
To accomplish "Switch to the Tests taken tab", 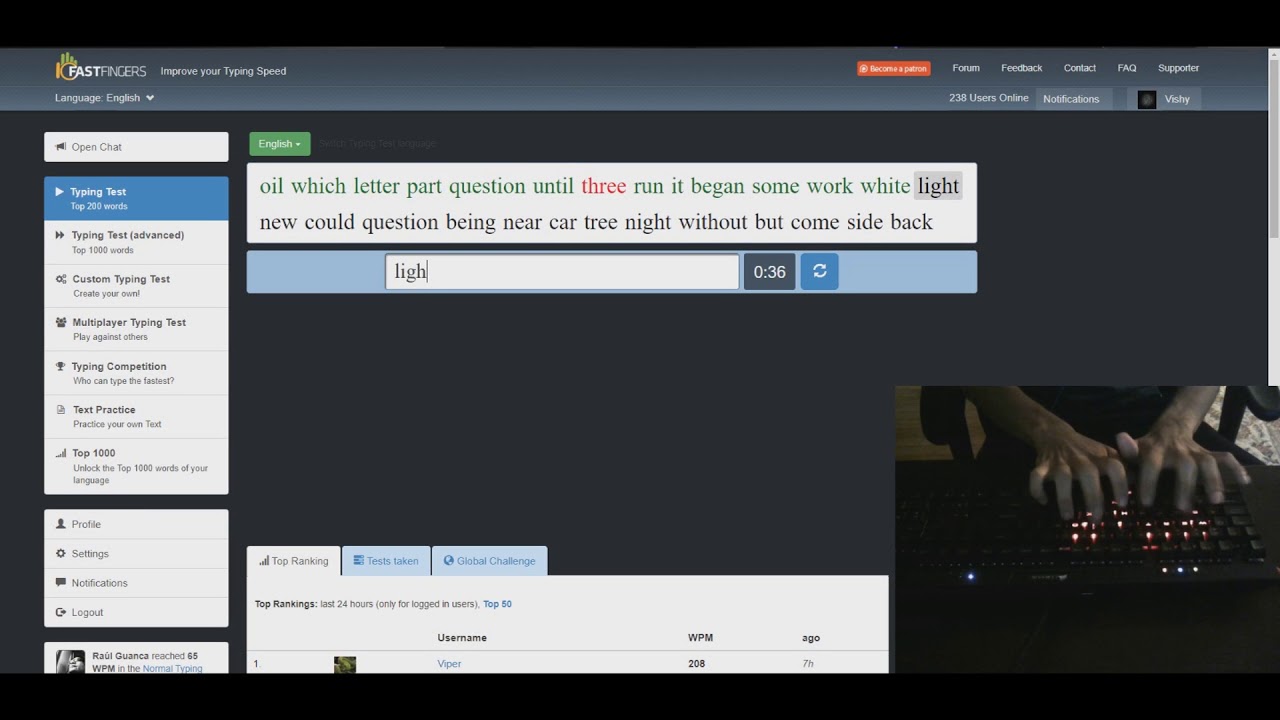I will pyautogui.click(x=386, y=561).
